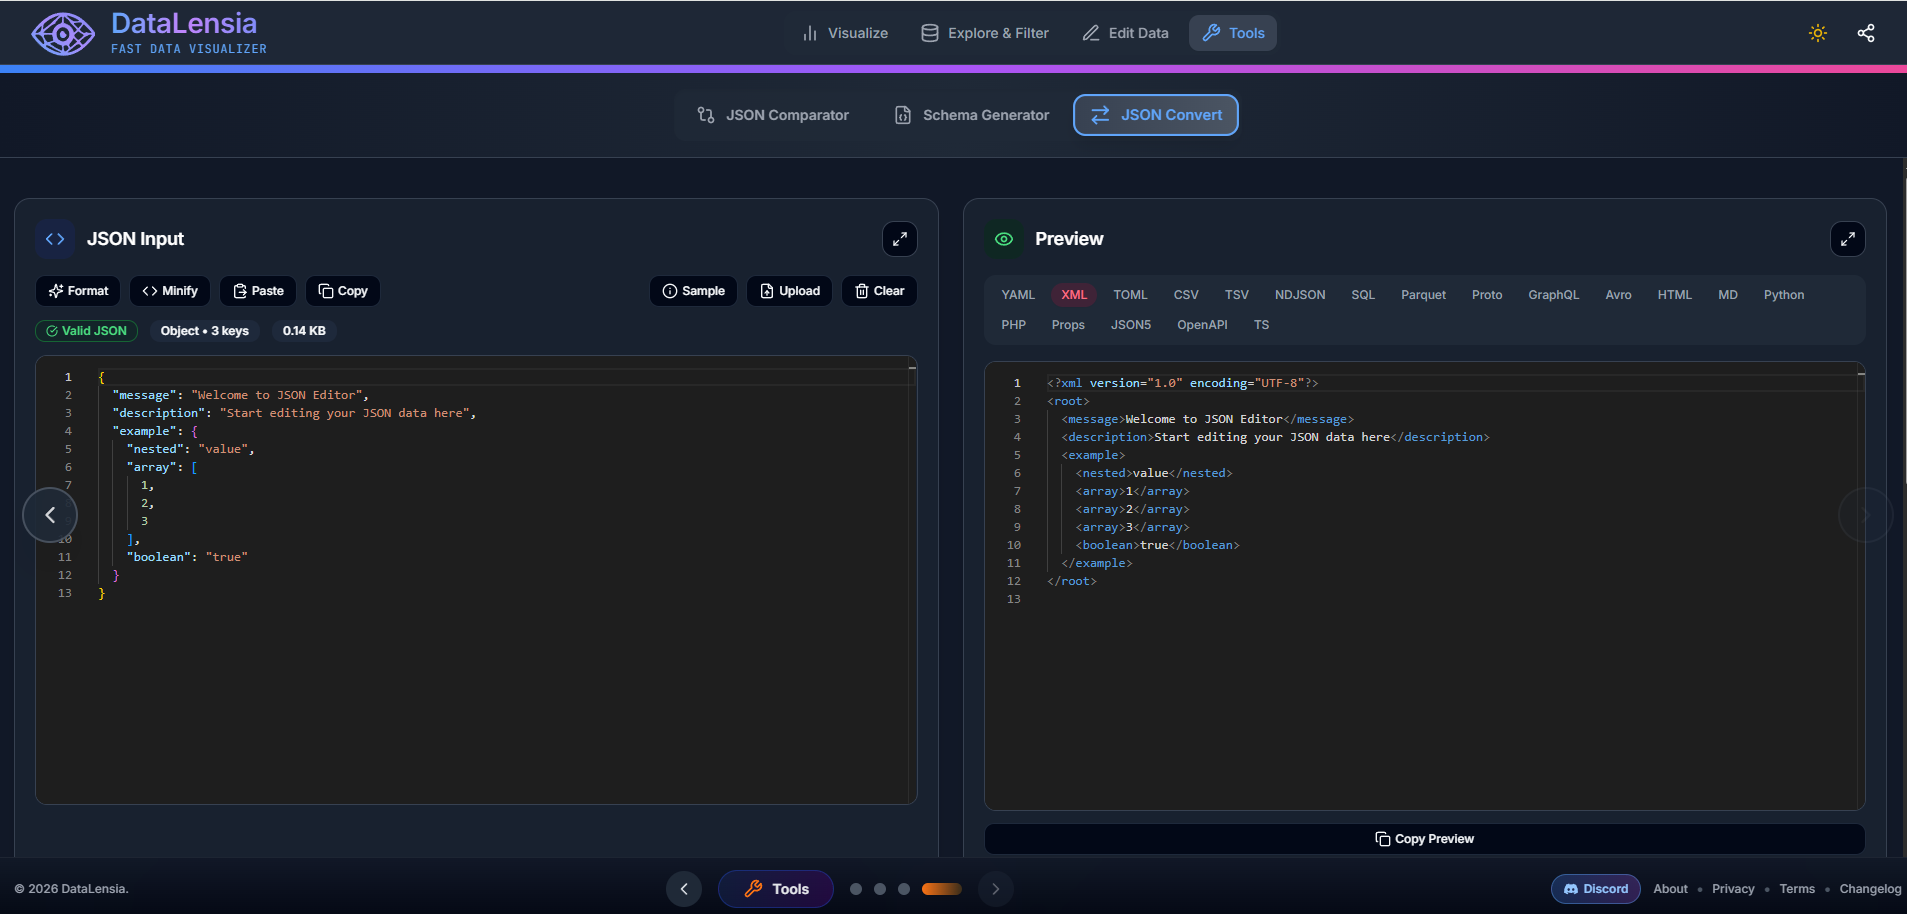Select second pagination dot

[880, 889]
